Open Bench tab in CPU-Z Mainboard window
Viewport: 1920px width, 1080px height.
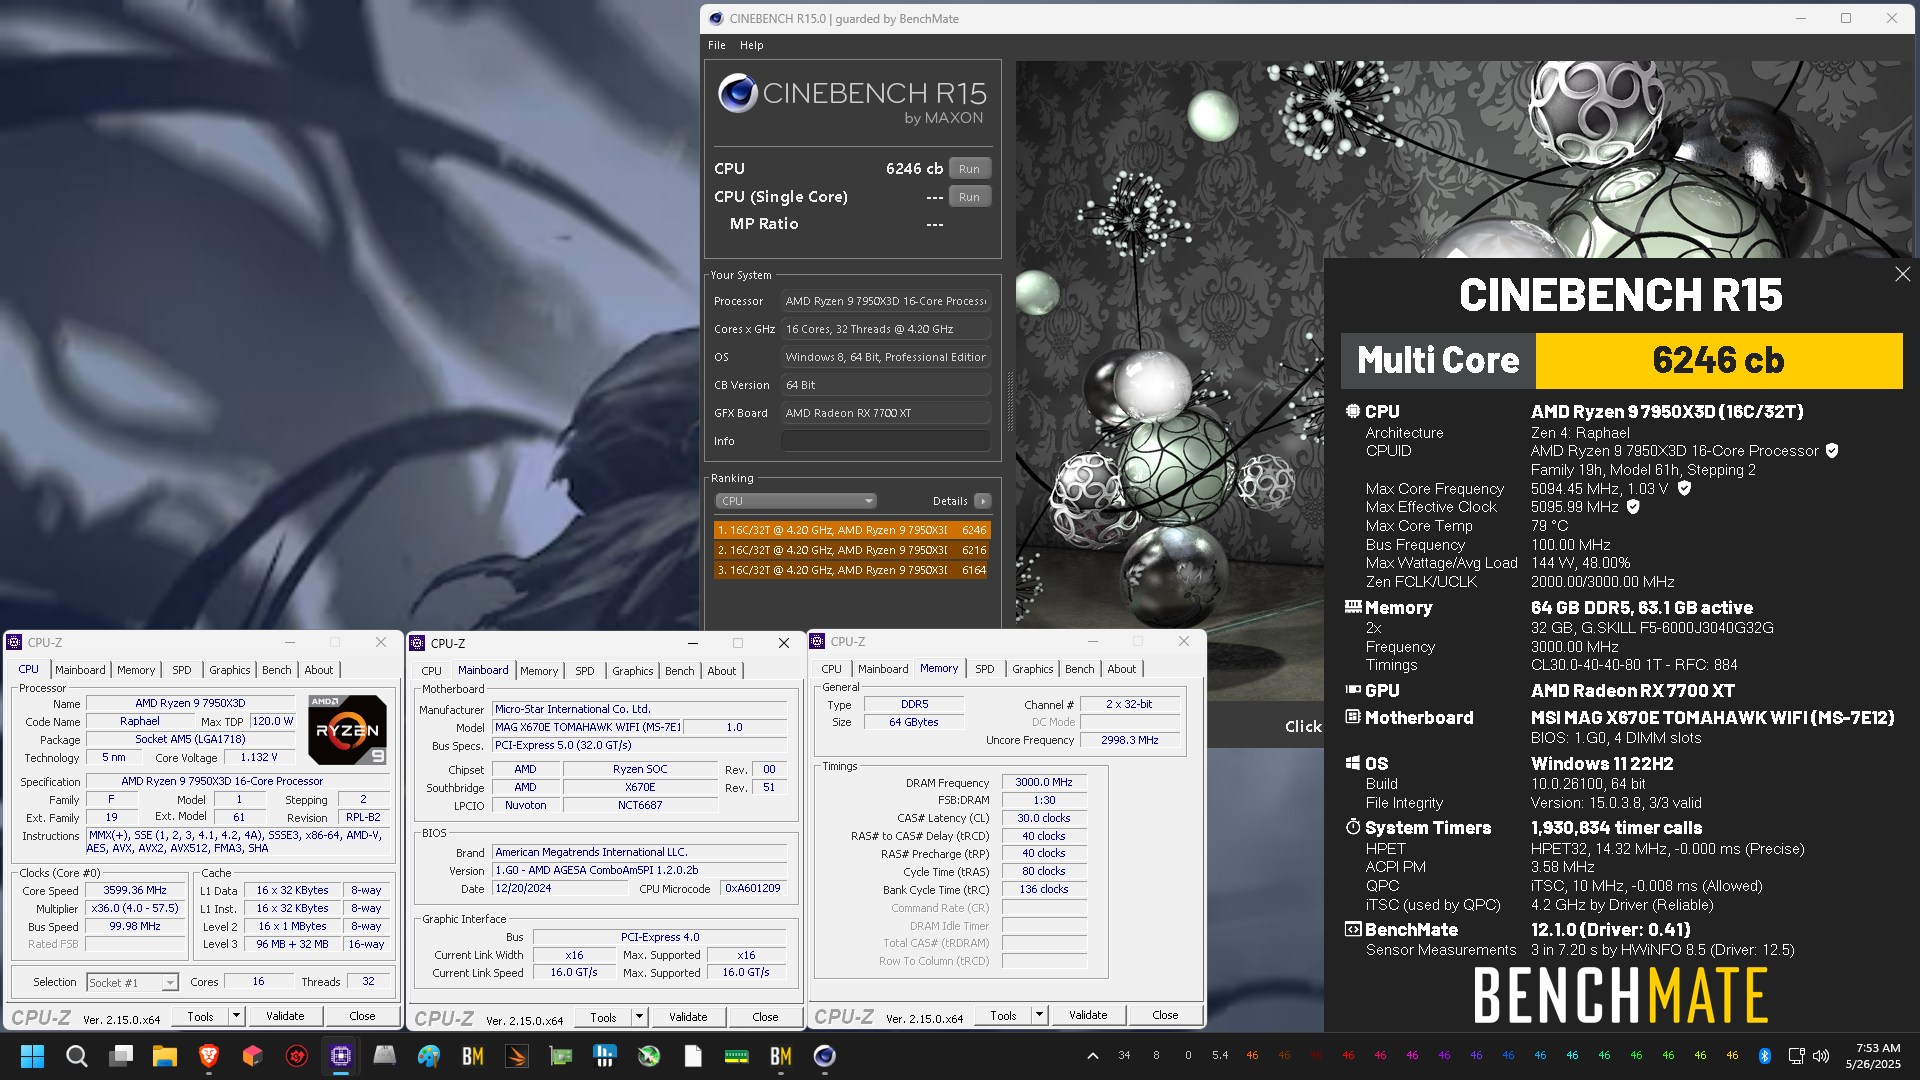[680, 671]
